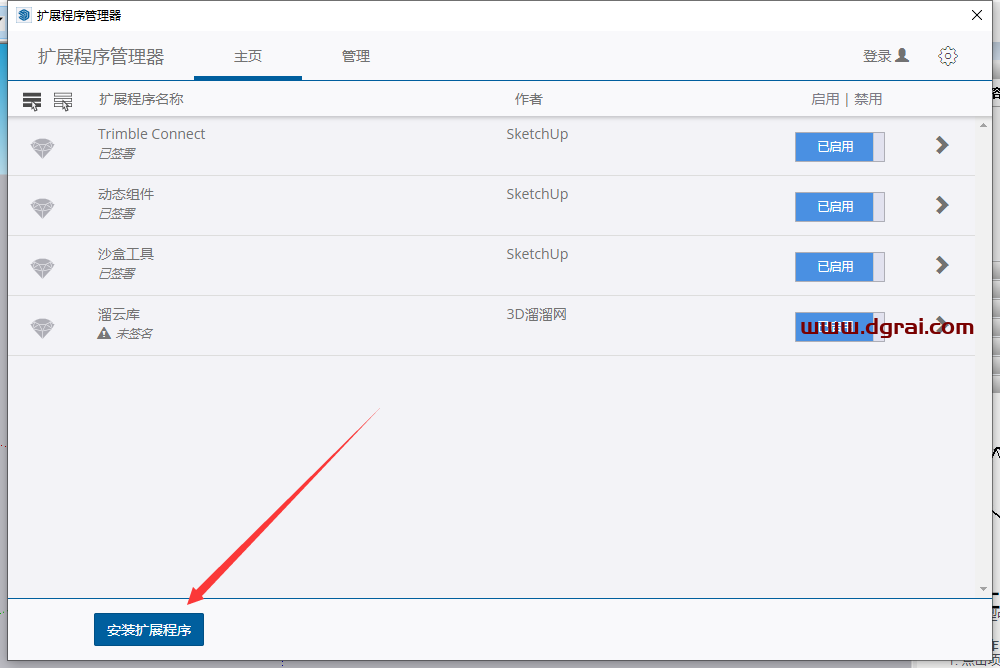Click the 沙盒工具 ruby gem icon
Image resolution: width=1000 pixels, height=668 pixels.
point(43,268)
